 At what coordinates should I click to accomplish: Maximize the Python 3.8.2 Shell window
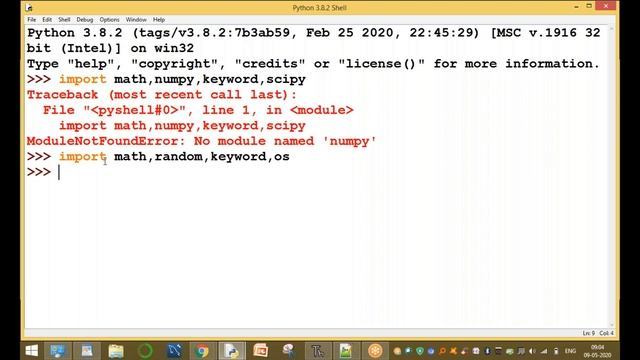(x=589, y=6)
